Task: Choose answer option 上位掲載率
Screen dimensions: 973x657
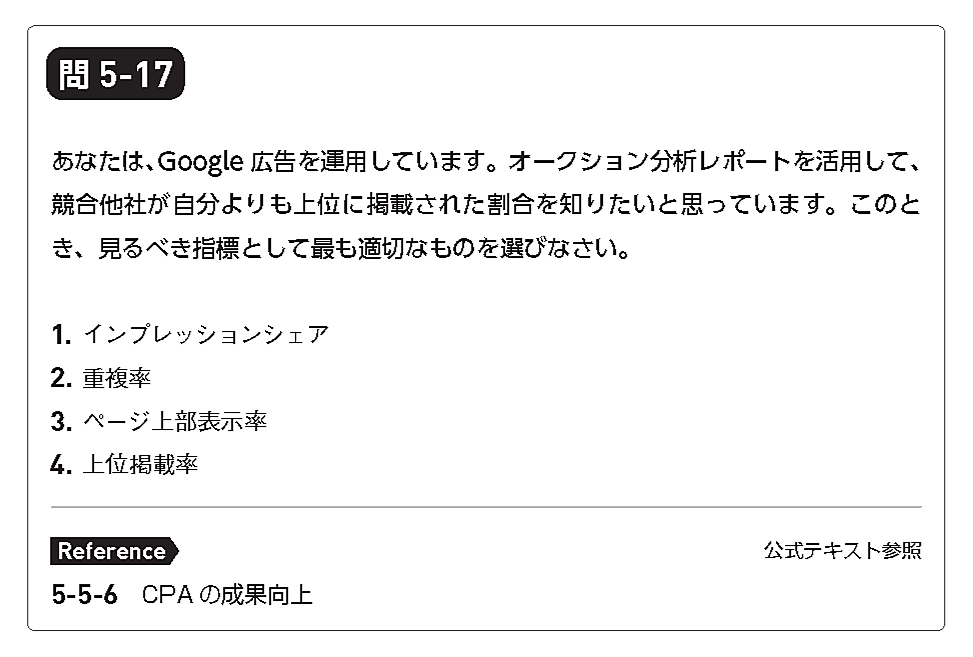Action: (x=139, y=465)
